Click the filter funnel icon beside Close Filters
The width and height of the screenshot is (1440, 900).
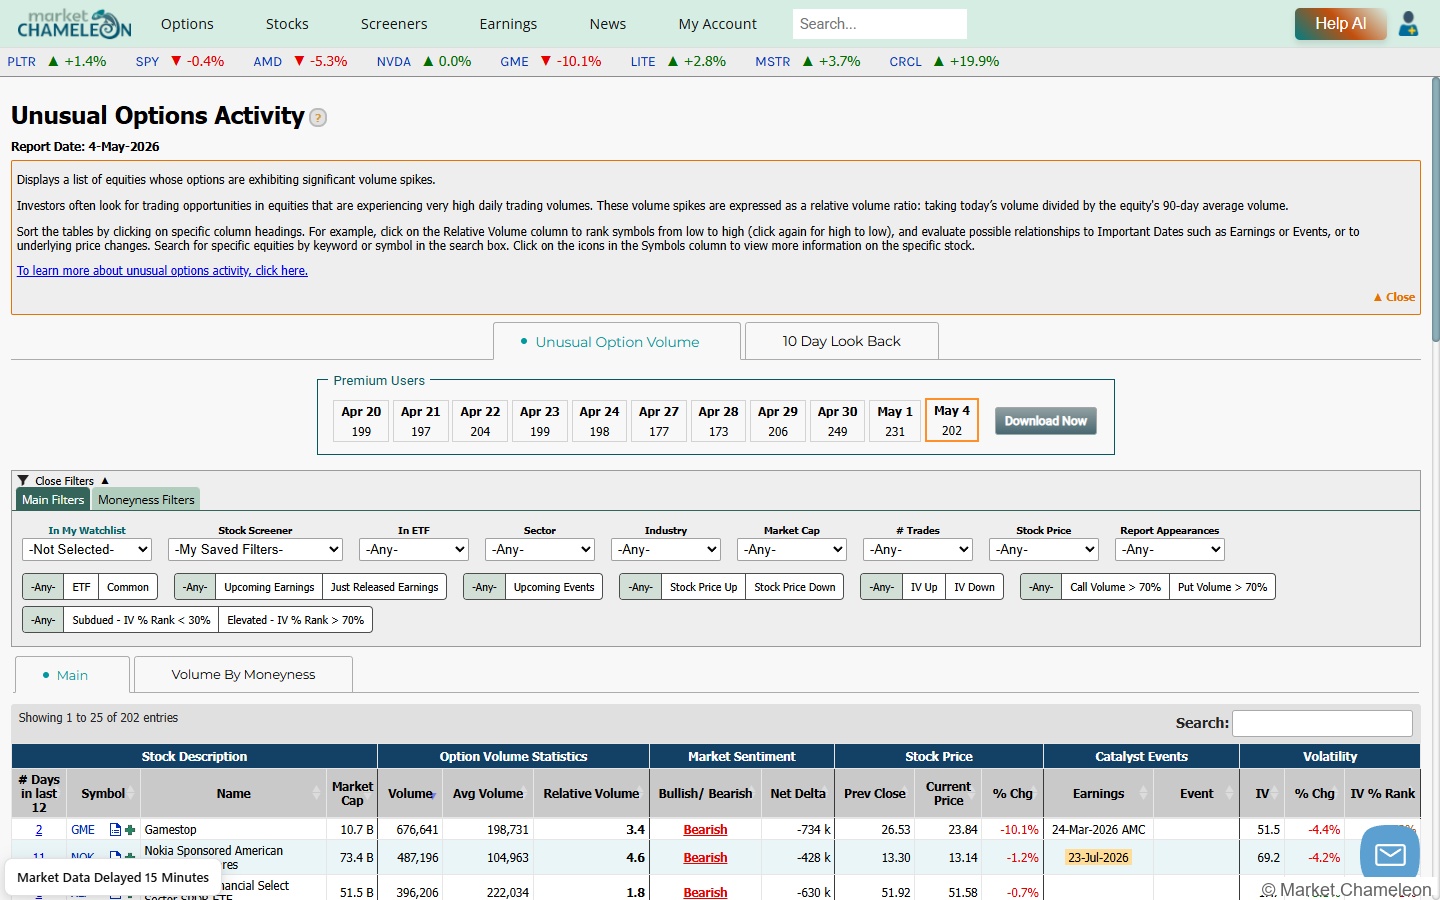point(23,481)
